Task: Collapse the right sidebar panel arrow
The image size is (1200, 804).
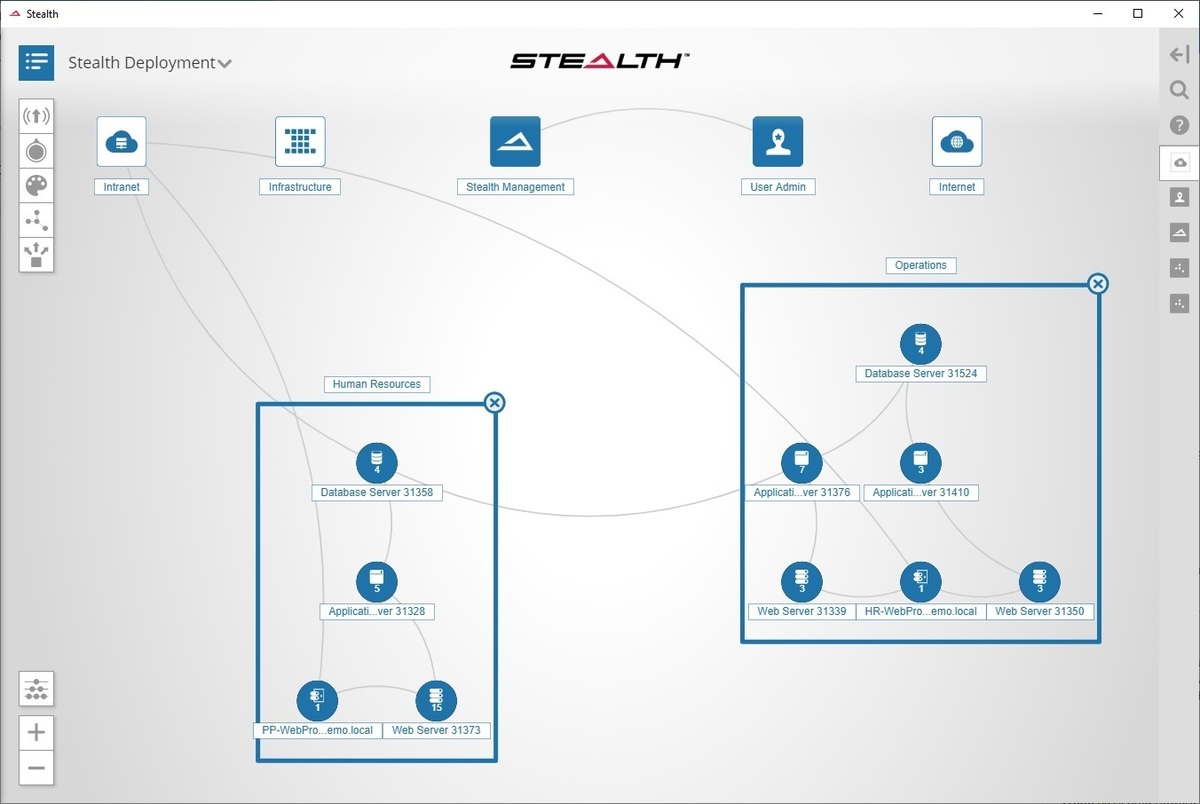Action: 1179,56
